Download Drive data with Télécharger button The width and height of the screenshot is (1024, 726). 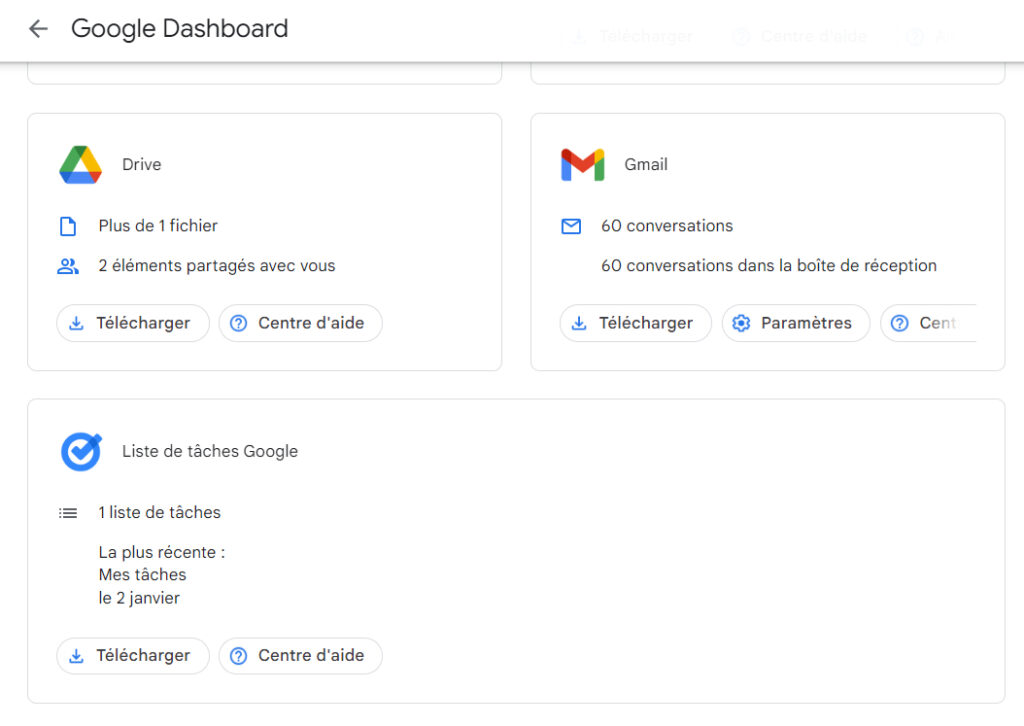pyautogui.click(x=132, y=323)
